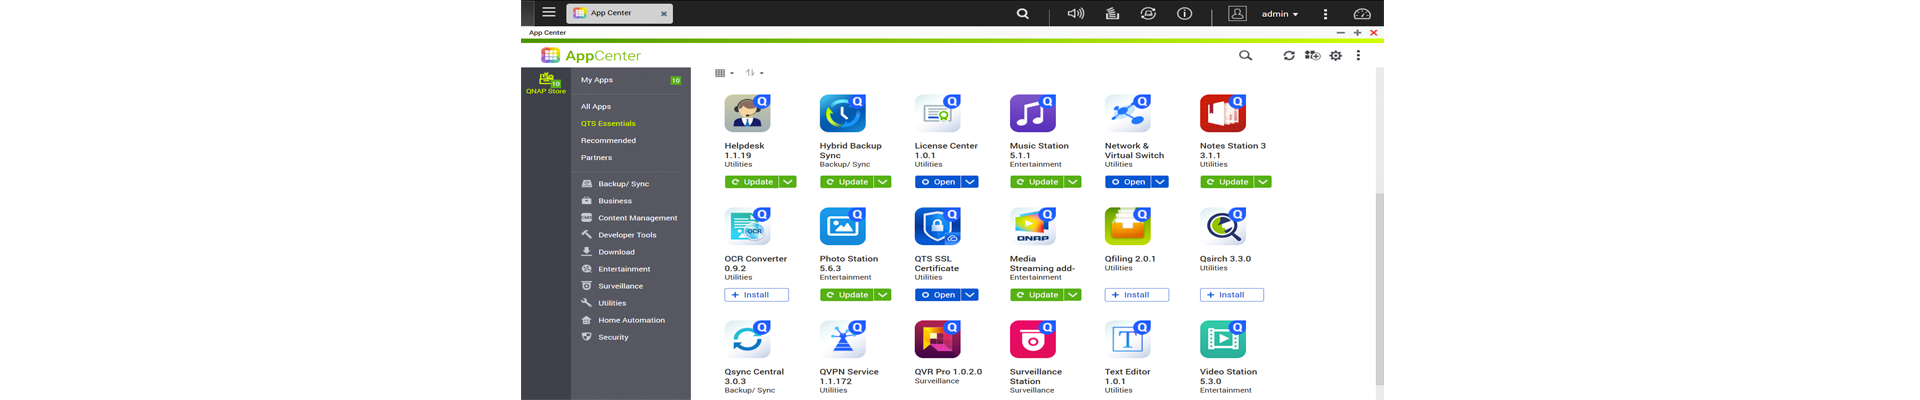
Task: Open the AppCenter settings gear
Action: click(x=1335, y=56)
